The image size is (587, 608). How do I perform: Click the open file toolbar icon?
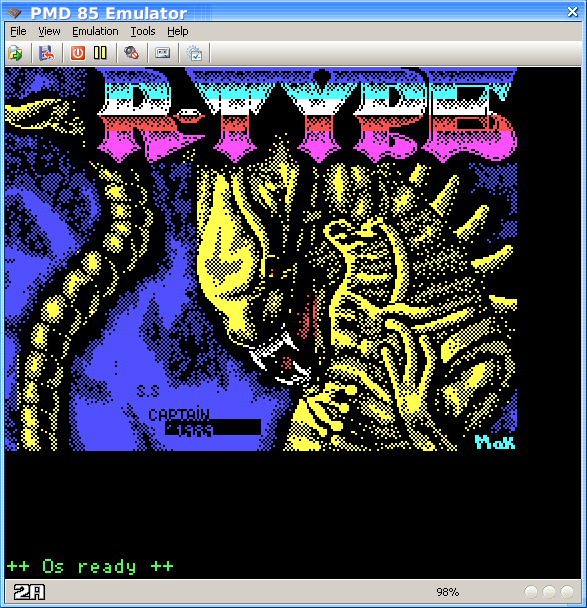pyautogui.click(x=15, y=53)
